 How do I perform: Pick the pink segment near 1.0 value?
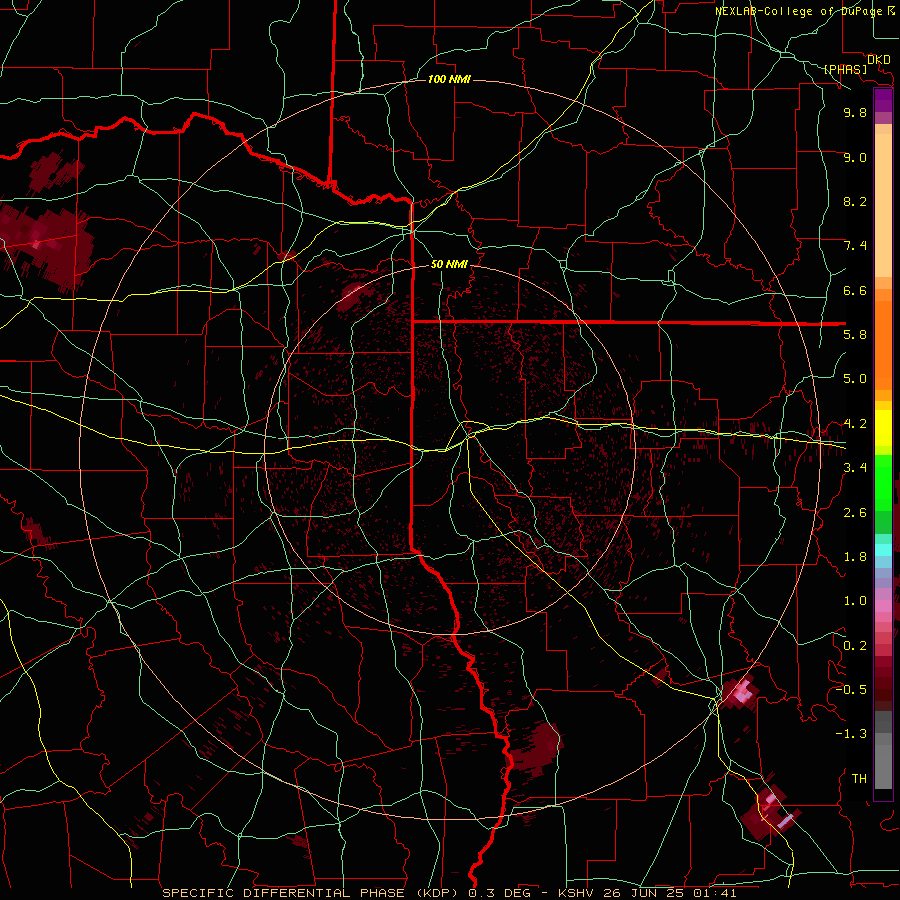click(883, 605)
